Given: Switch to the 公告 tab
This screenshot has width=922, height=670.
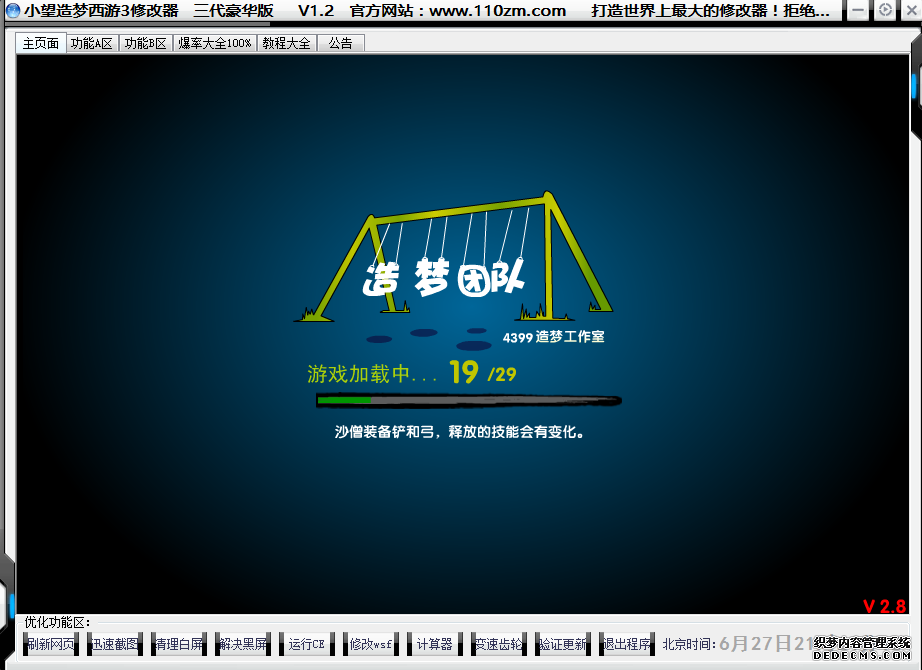Looking at the screenshot, I should click(340, 43).
